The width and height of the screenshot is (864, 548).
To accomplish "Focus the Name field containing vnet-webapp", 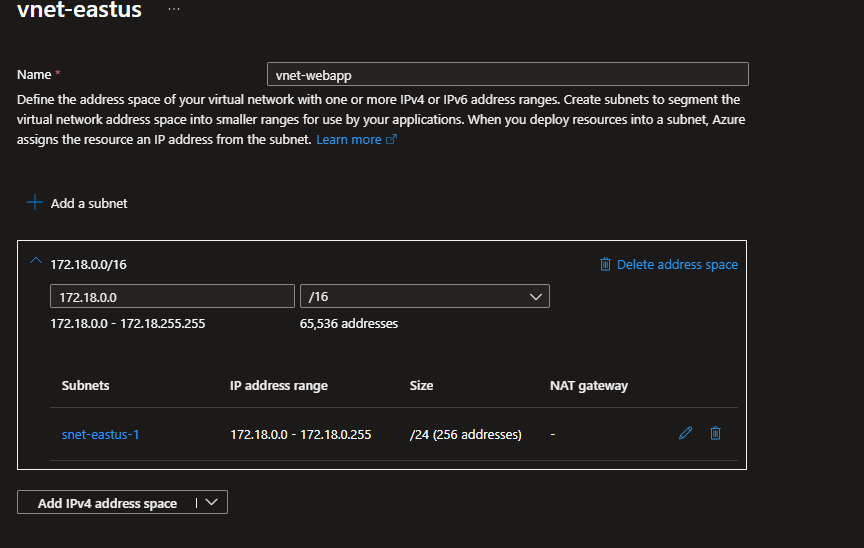I will [507, 75].
